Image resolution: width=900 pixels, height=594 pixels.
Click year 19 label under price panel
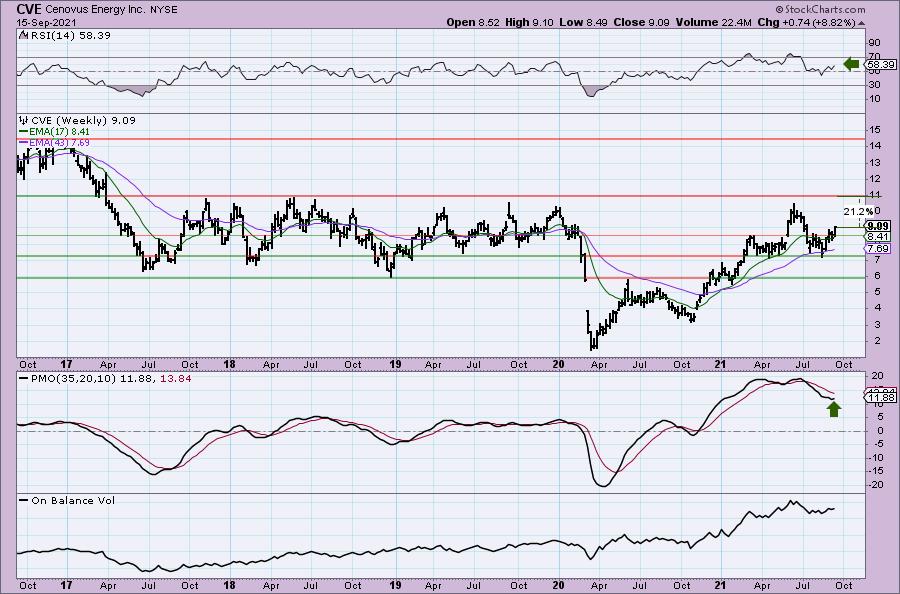coord(395,364)
